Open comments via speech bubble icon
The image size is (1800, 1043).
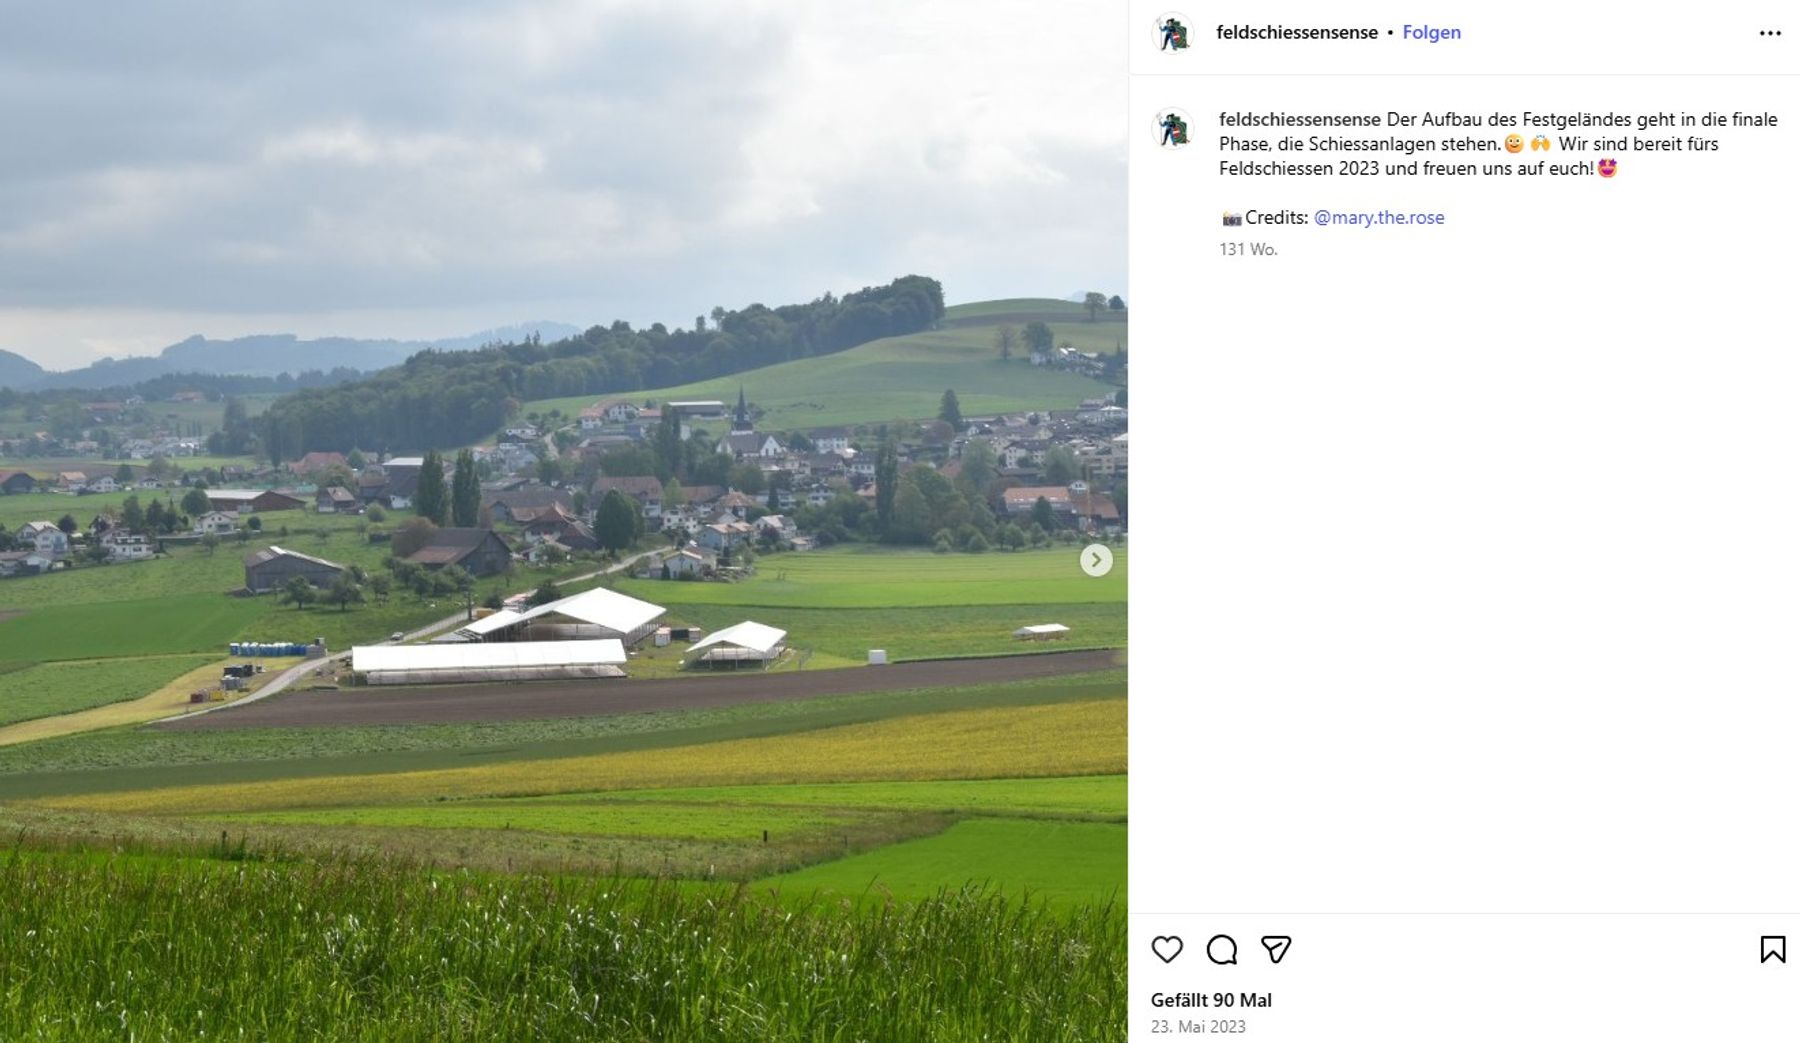click(x=1221, y=949)
